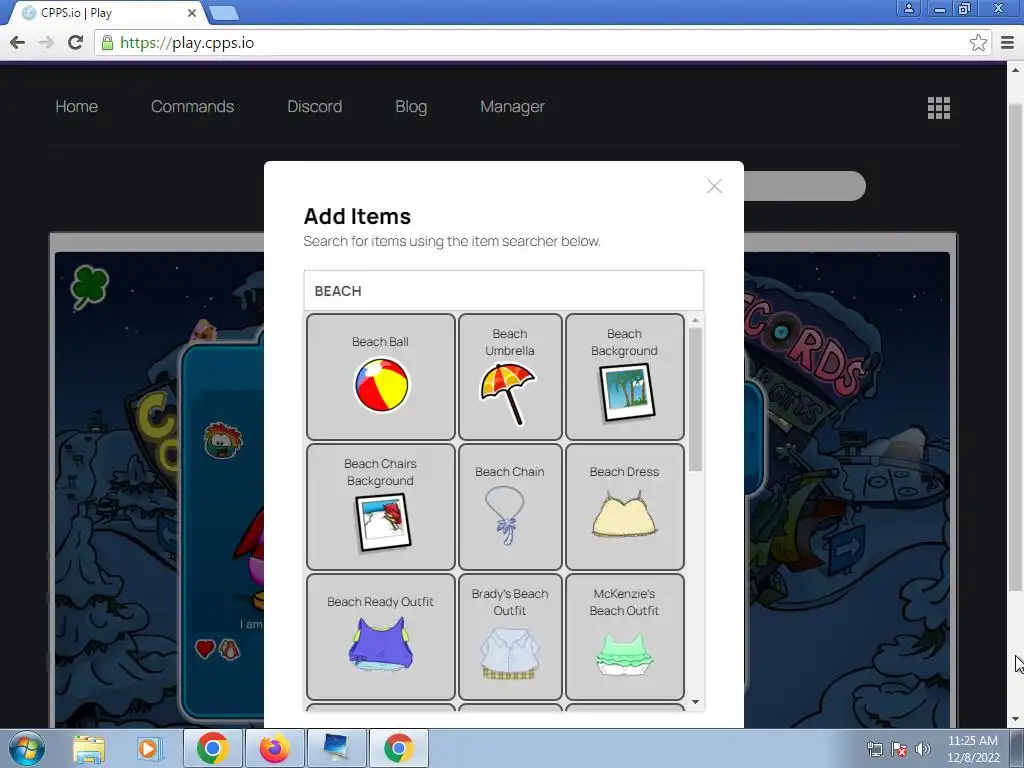This screenshot has width=1024, height=768.
Task: Click the penguin buddy icon on player card
Action: coord(229,648)
